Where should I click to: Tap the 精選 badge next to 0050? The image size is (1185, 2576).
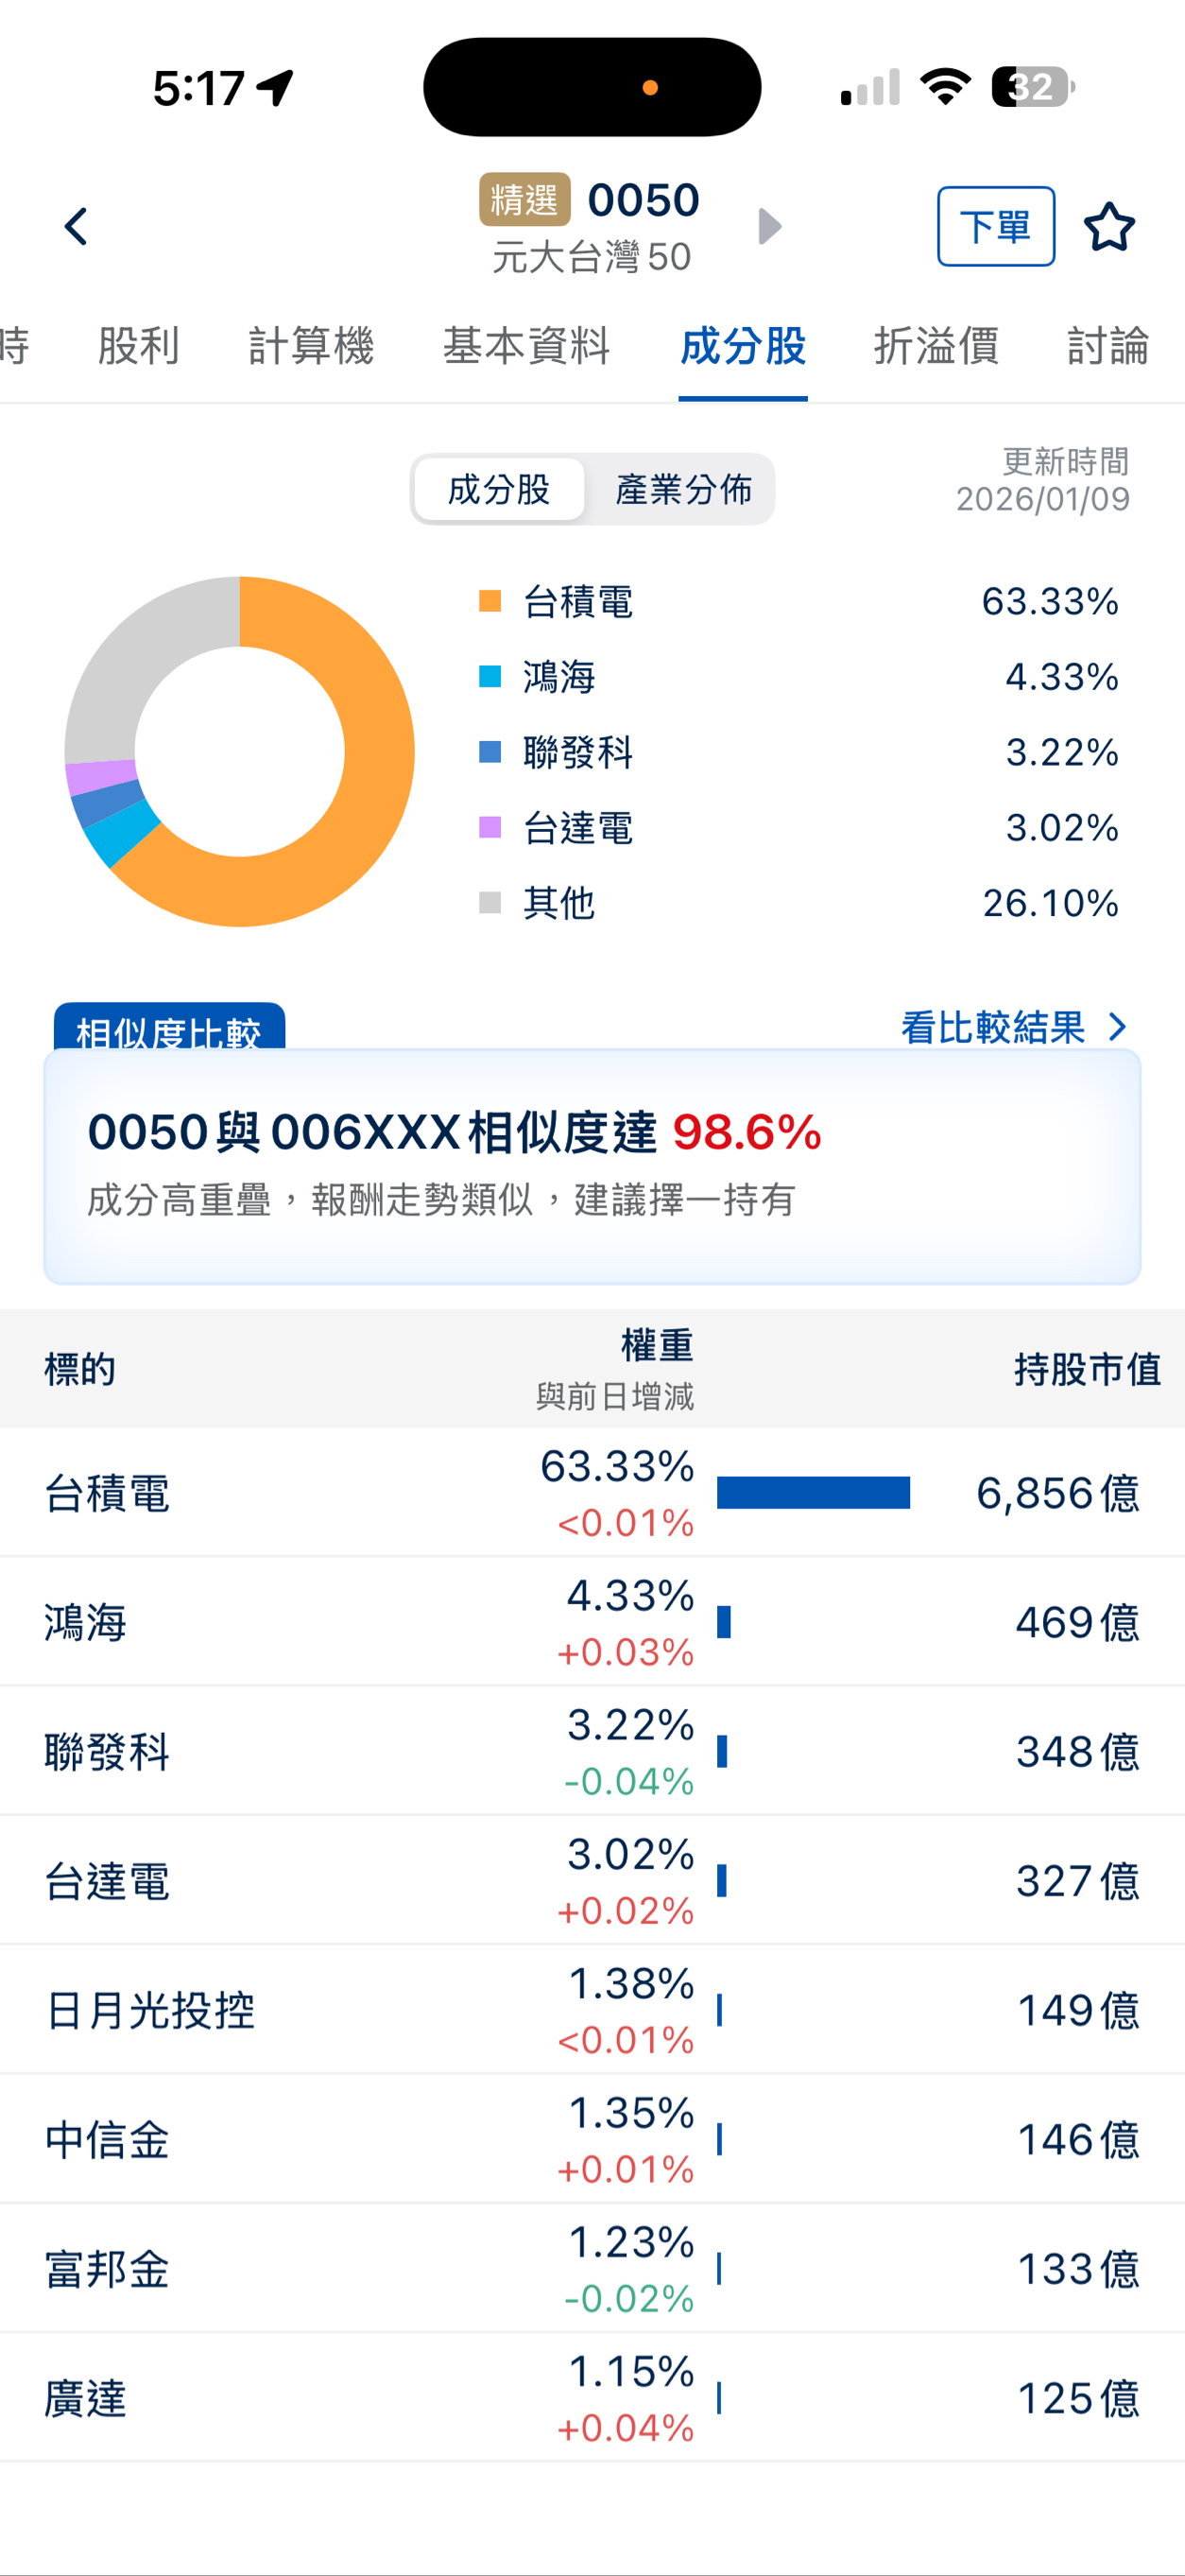[x=524, y=200]
